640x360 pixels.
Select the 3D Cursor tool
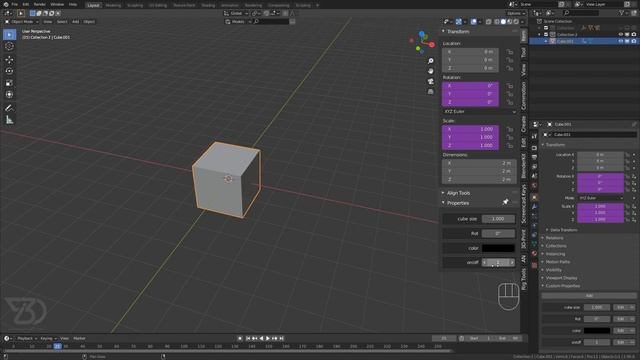9,46
